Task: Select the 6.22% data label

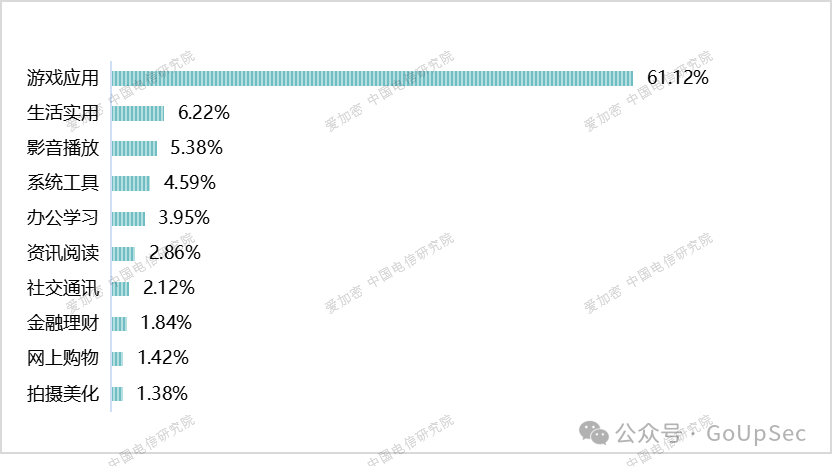Action: [203, 113]
